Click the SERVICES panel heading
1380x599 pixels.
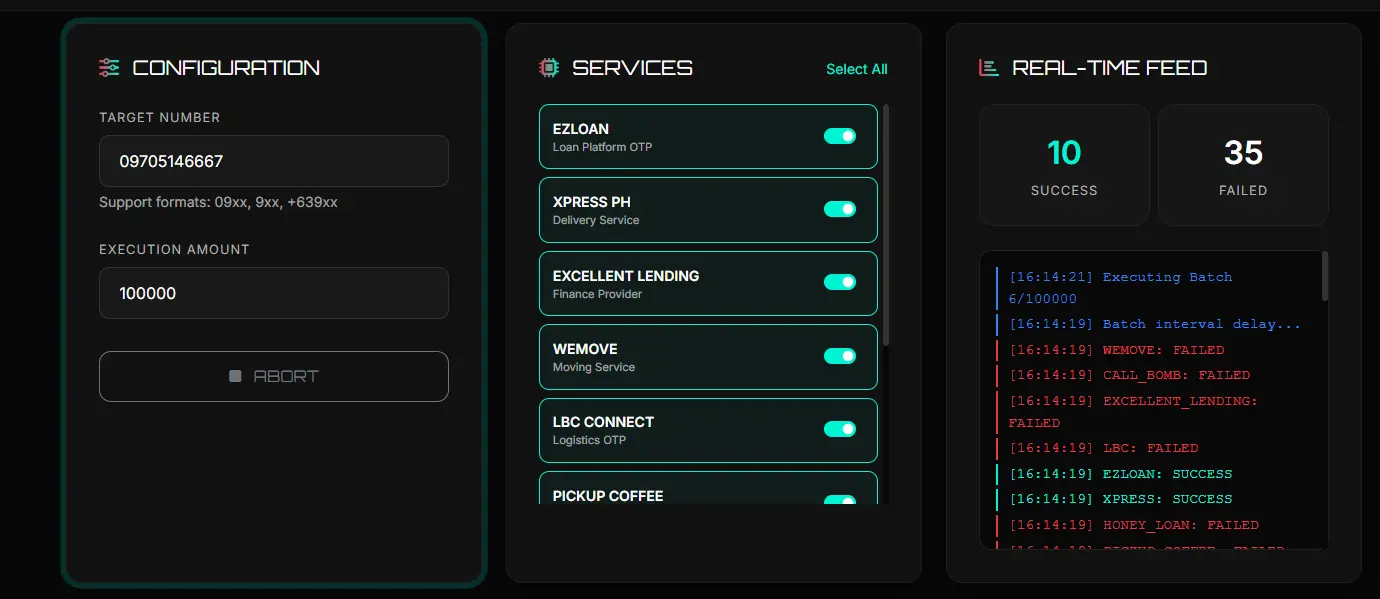(632, 68)
